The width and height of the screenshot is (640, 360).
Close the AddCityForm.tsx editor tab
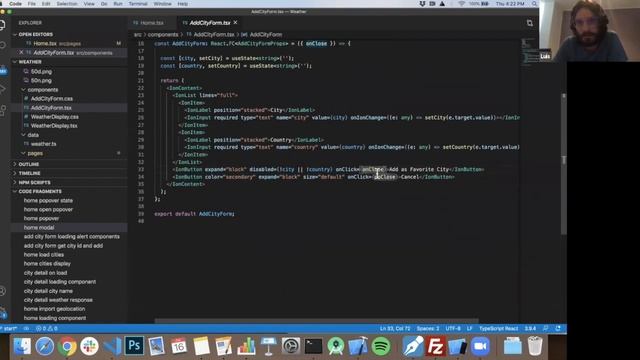point(236,23)
